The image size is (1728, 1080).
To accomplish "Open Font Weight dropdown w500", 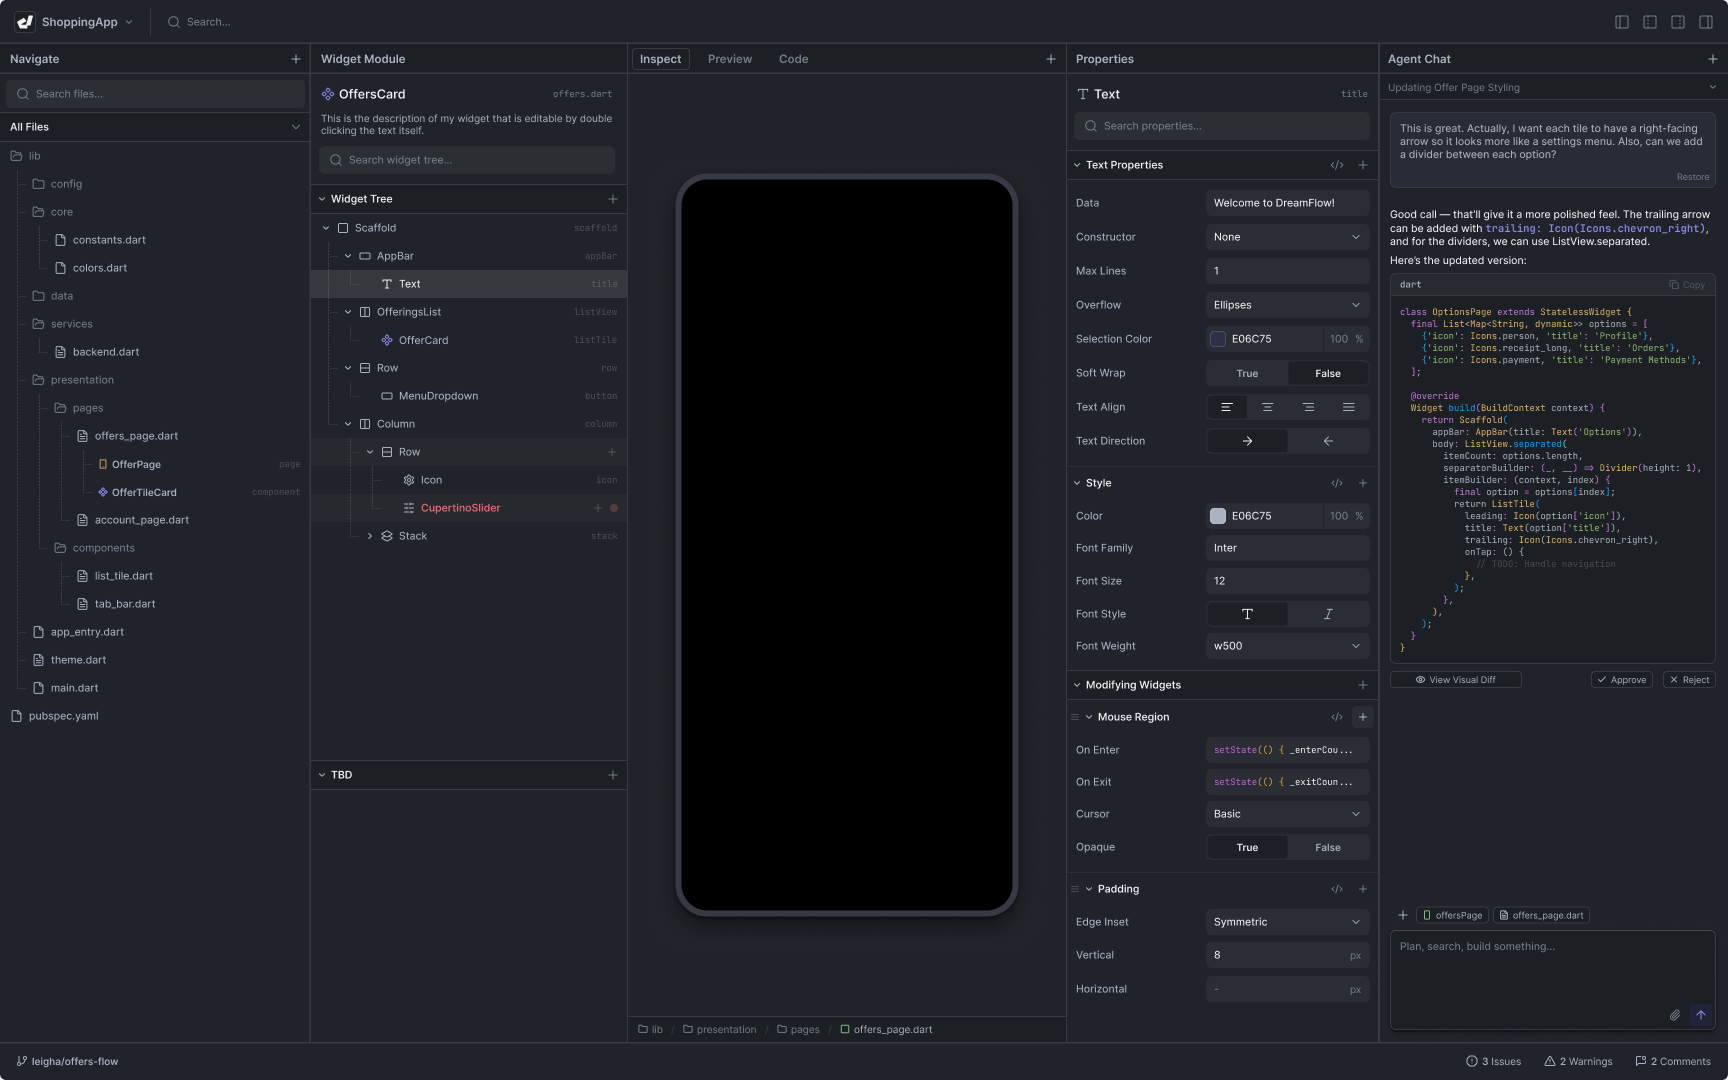I will (x=1287, y=646).
